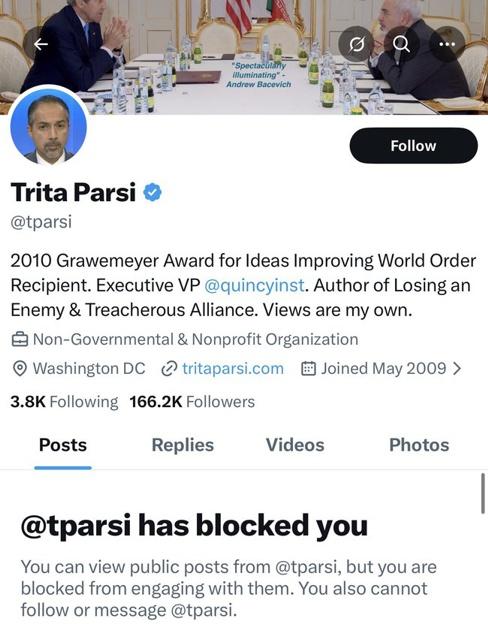Expand the Joined May 2009 chevron
This screenshot has width=488, height=640.
pos(457,369)
